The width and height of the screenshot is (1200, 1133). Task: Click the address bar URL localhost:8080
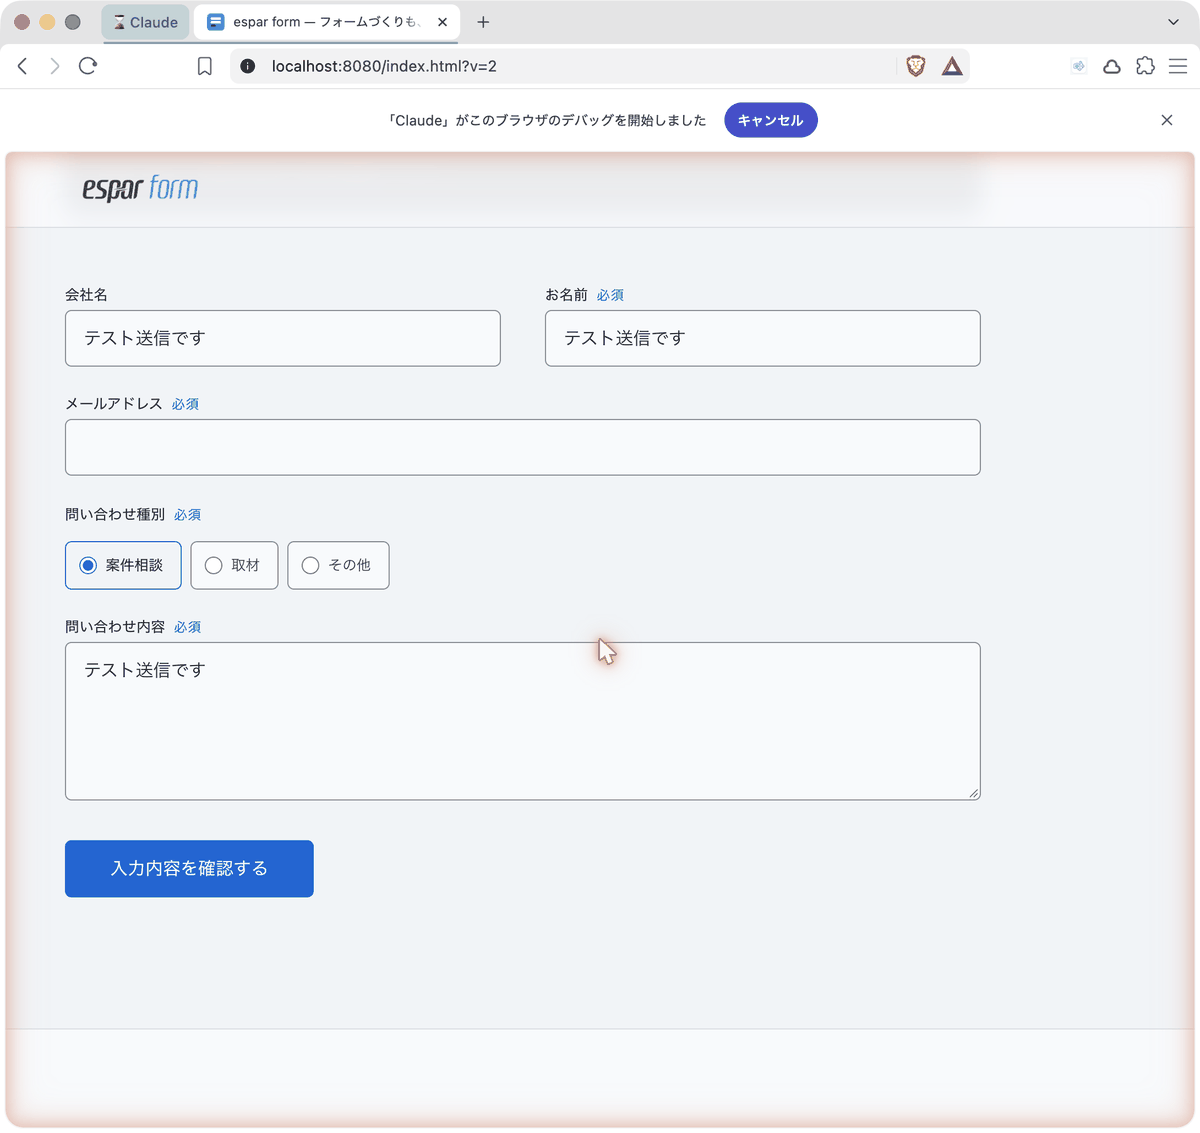coord(384,66)
